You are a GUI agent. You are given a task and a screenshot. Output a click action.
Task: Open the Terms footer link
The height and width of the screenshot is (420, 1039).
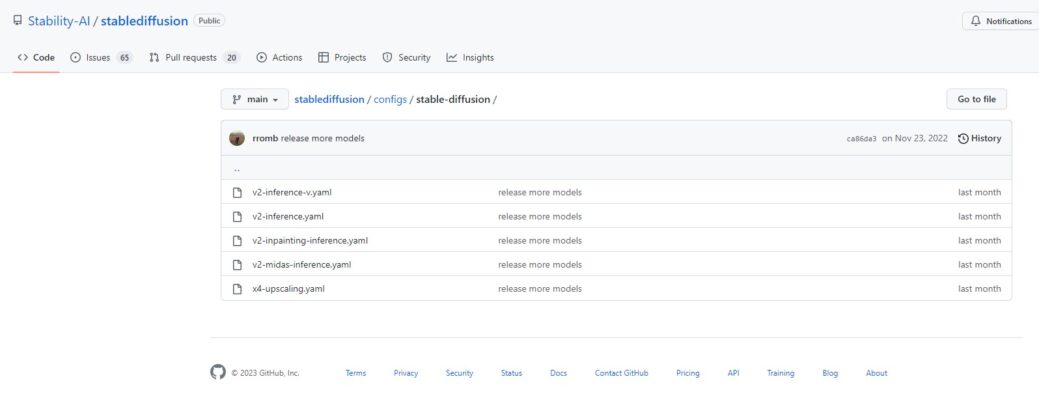356,373
